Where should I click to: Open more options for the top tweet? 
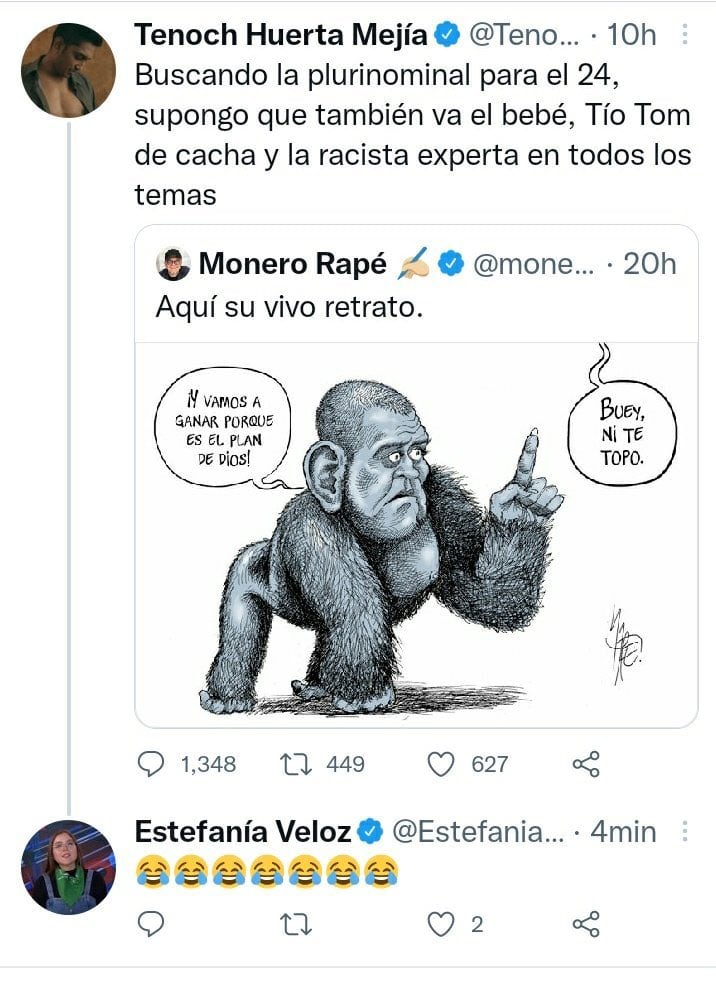pos(686,35)
